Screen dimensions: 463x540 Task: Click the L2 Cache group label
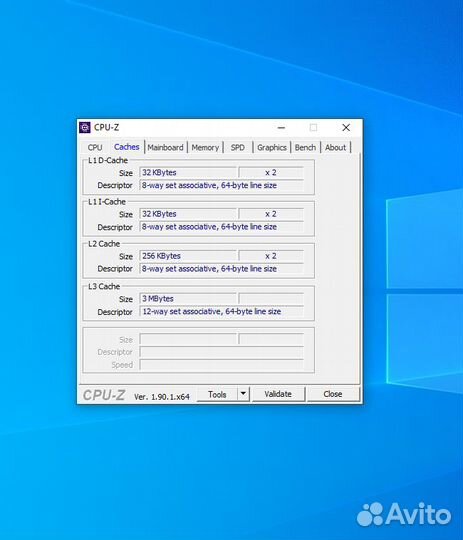coord(104,244)
